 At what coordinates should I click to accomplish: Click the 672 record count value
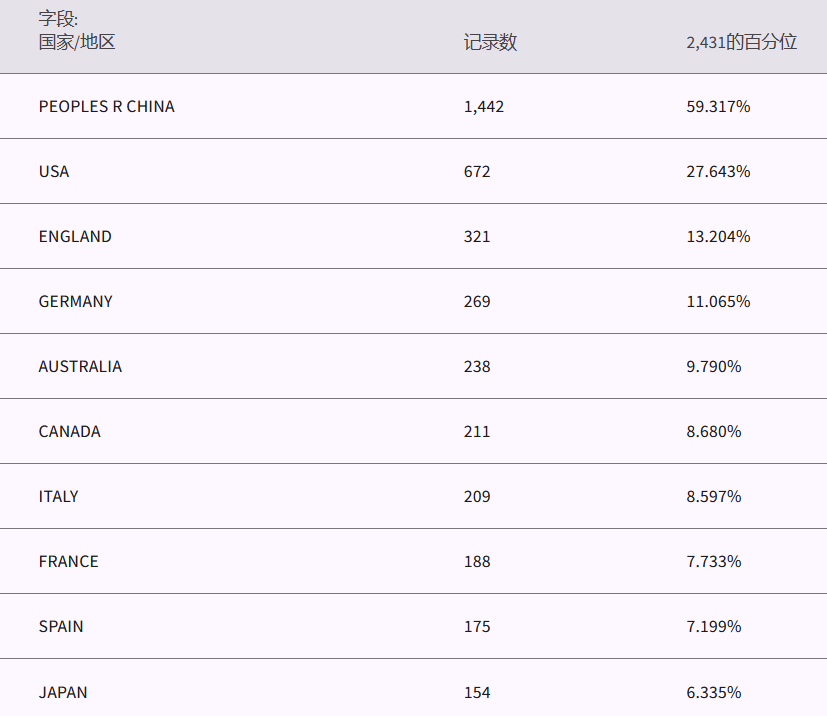click(x=477, y=171)
